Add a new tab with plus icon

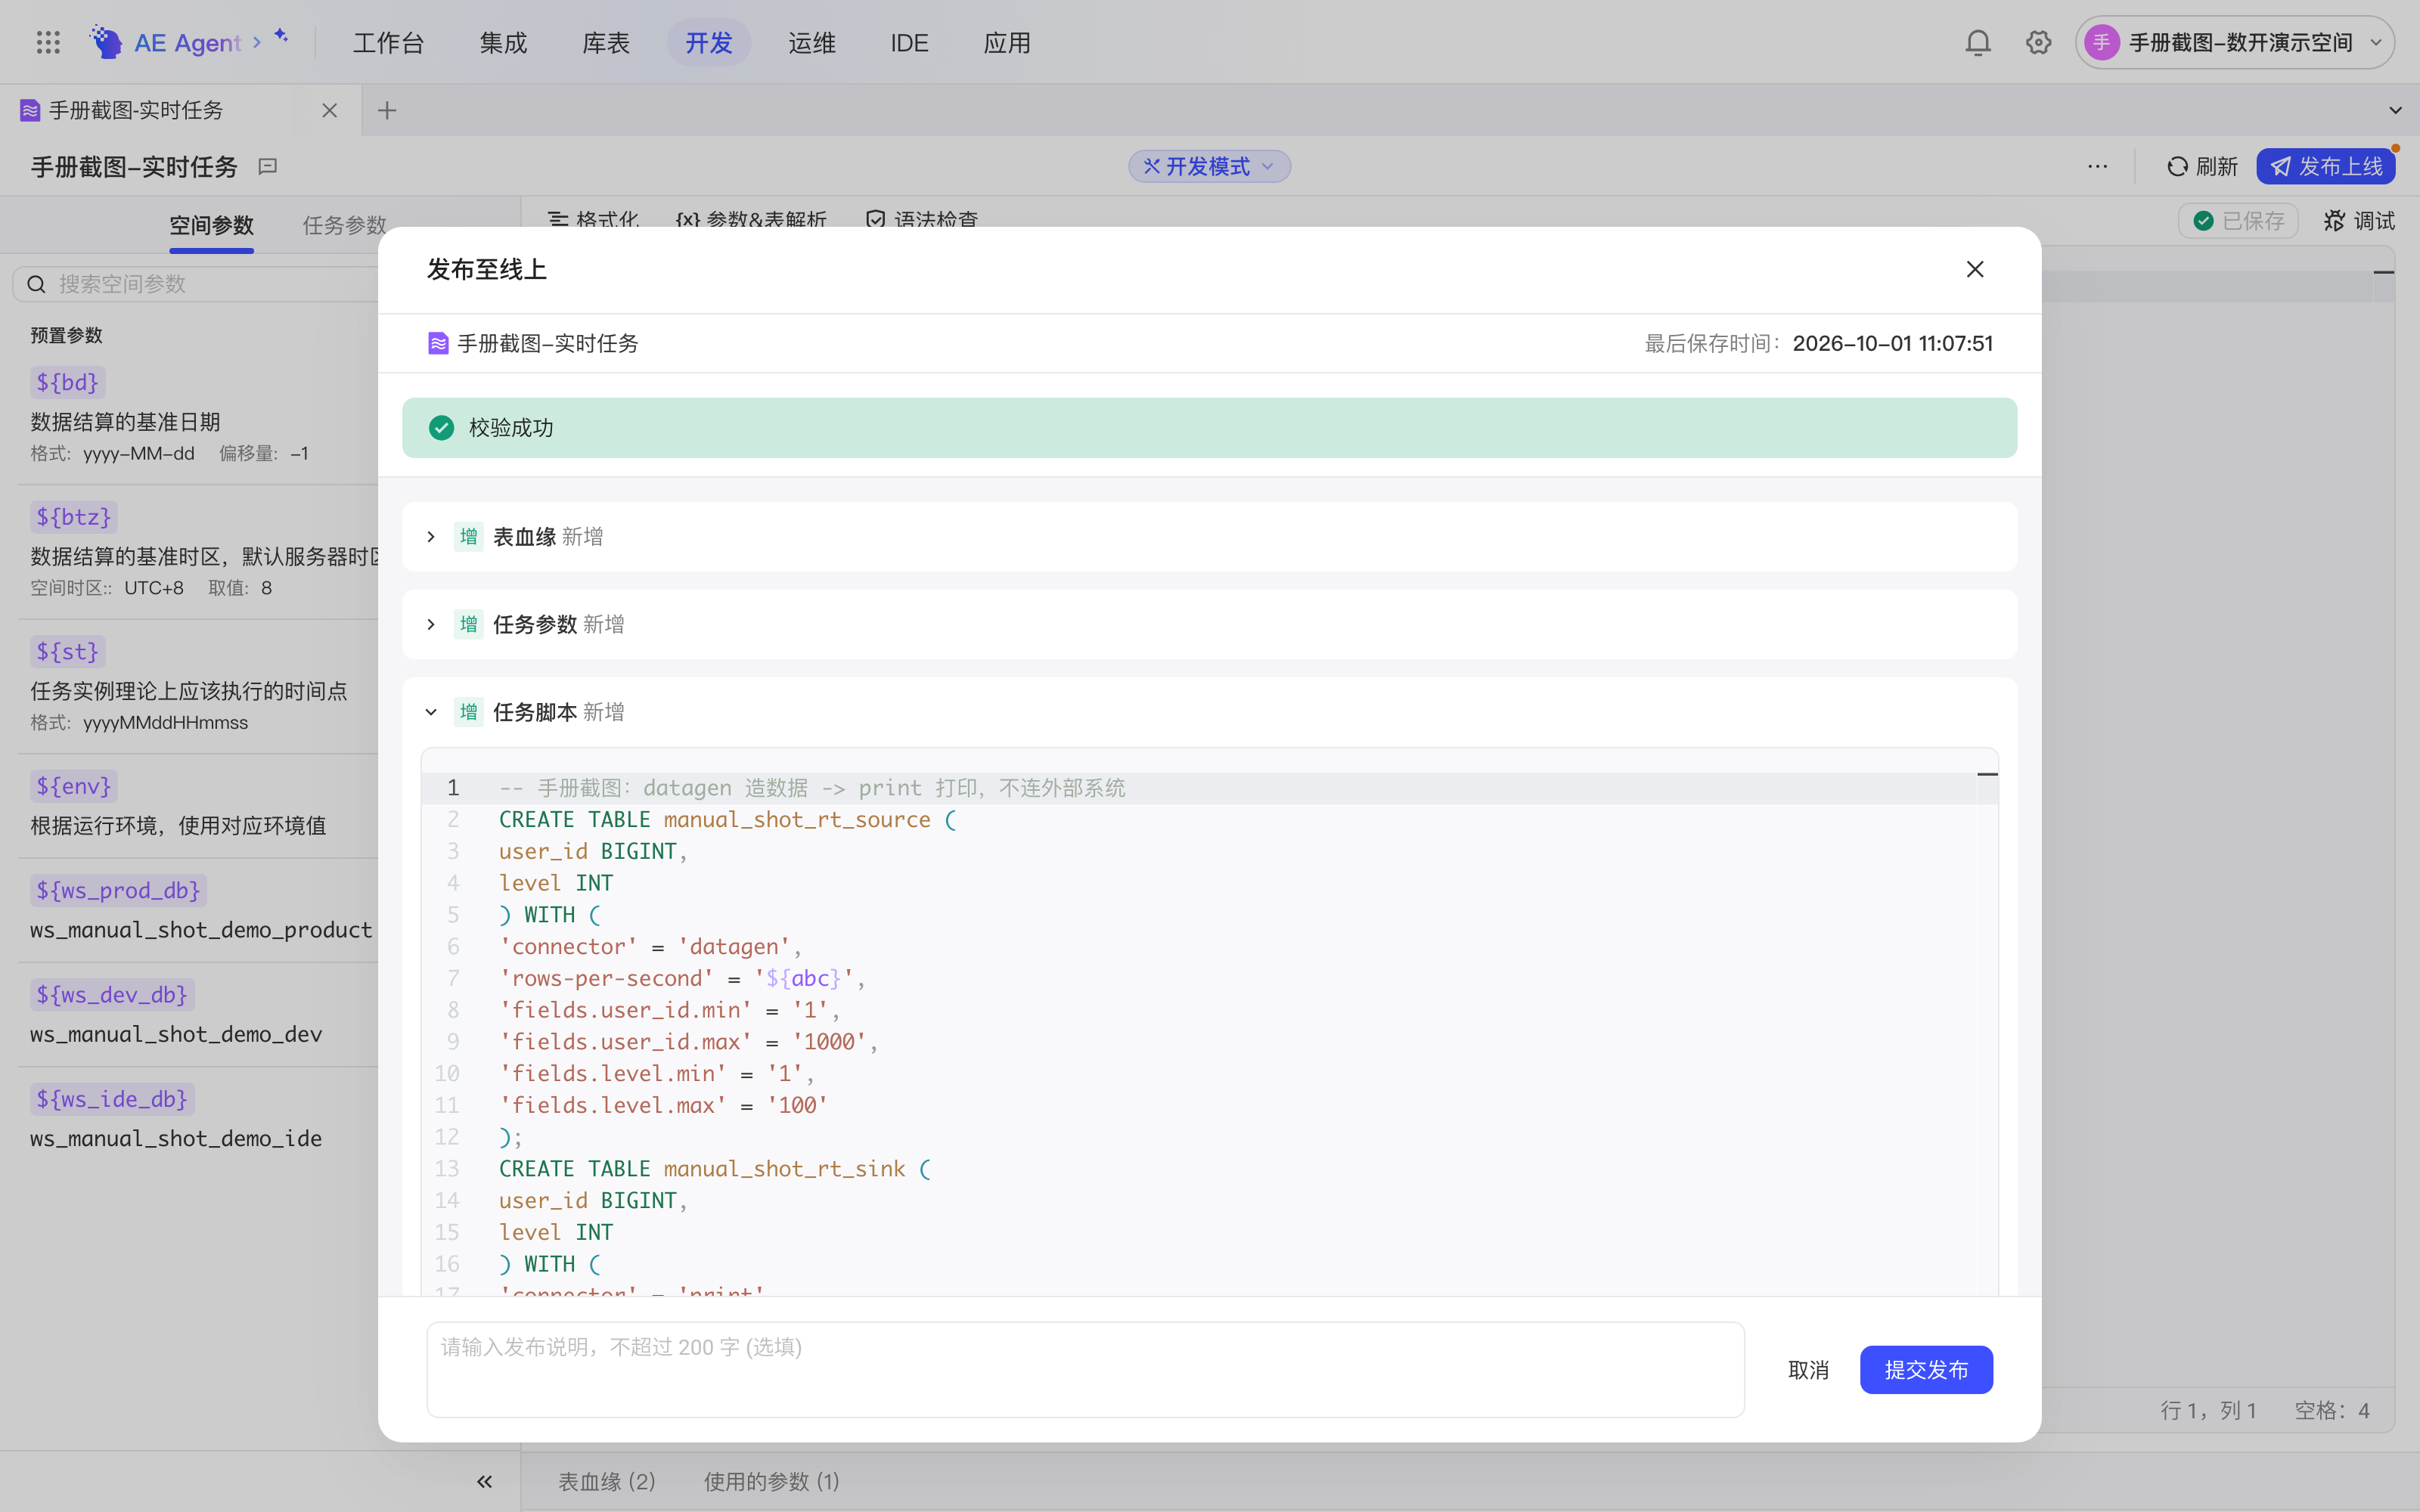387,110
